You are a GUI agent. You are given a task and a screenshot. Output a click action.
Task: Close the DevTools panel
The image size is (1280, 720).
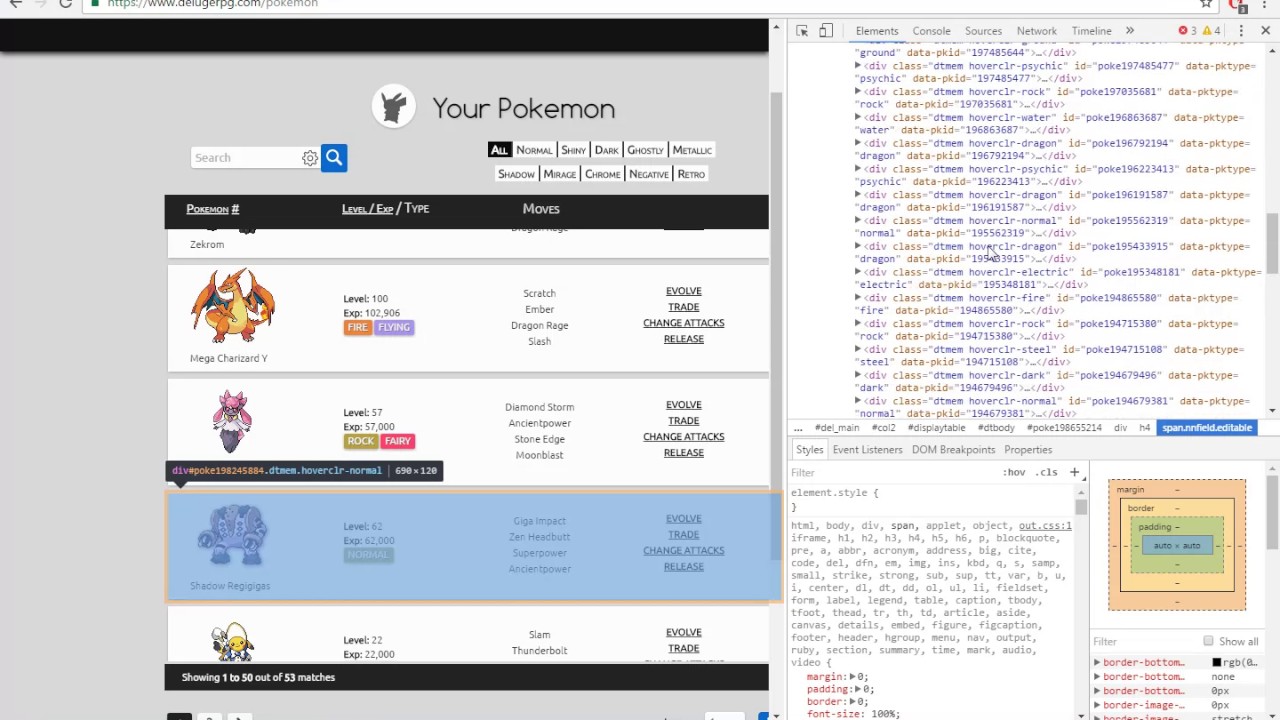coord(1265,31)
